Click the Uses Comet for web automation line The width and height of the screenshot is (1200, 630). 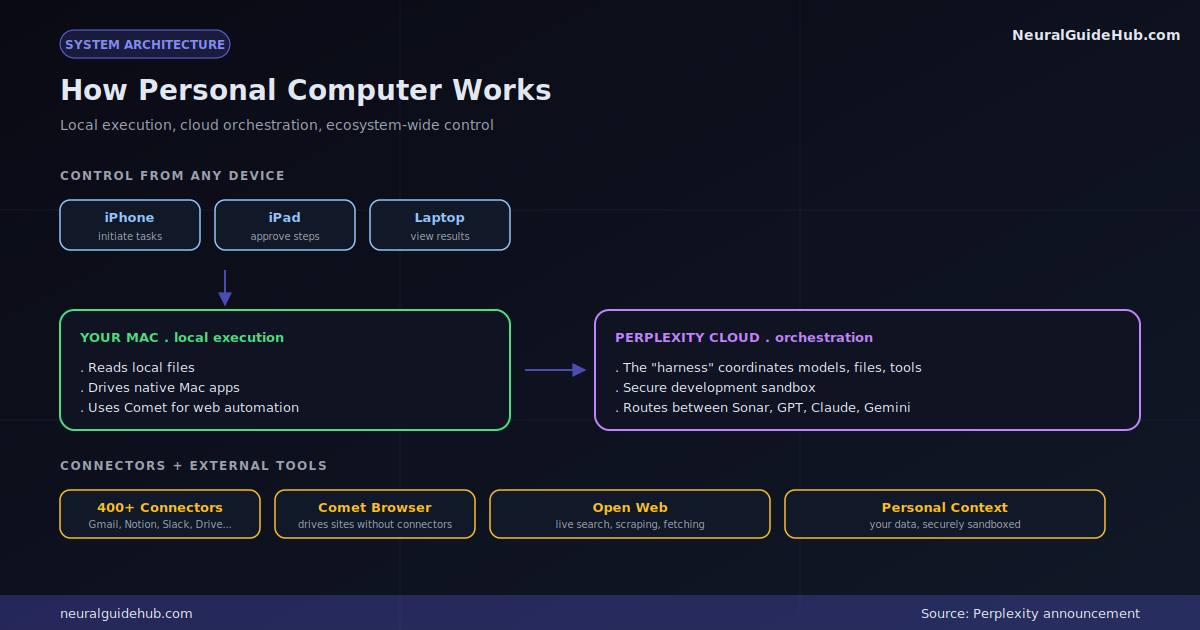coord(190,408)
